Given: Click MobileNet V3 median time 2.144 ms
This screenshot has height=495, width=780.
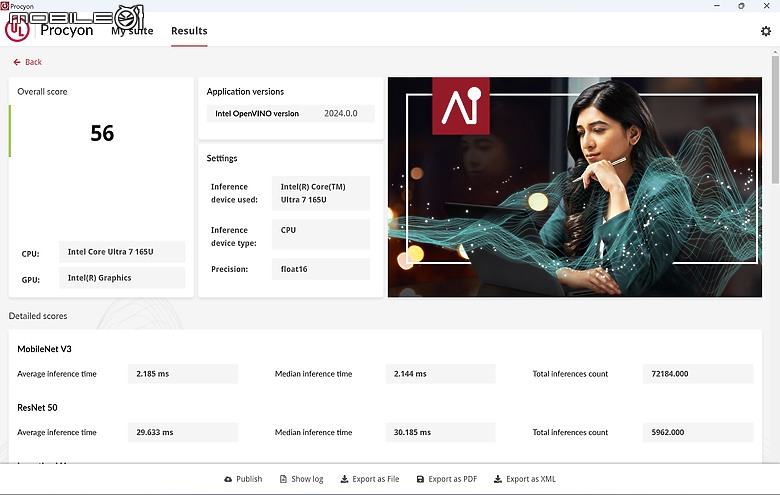Looking at the screenshot, I should [440, 374].
